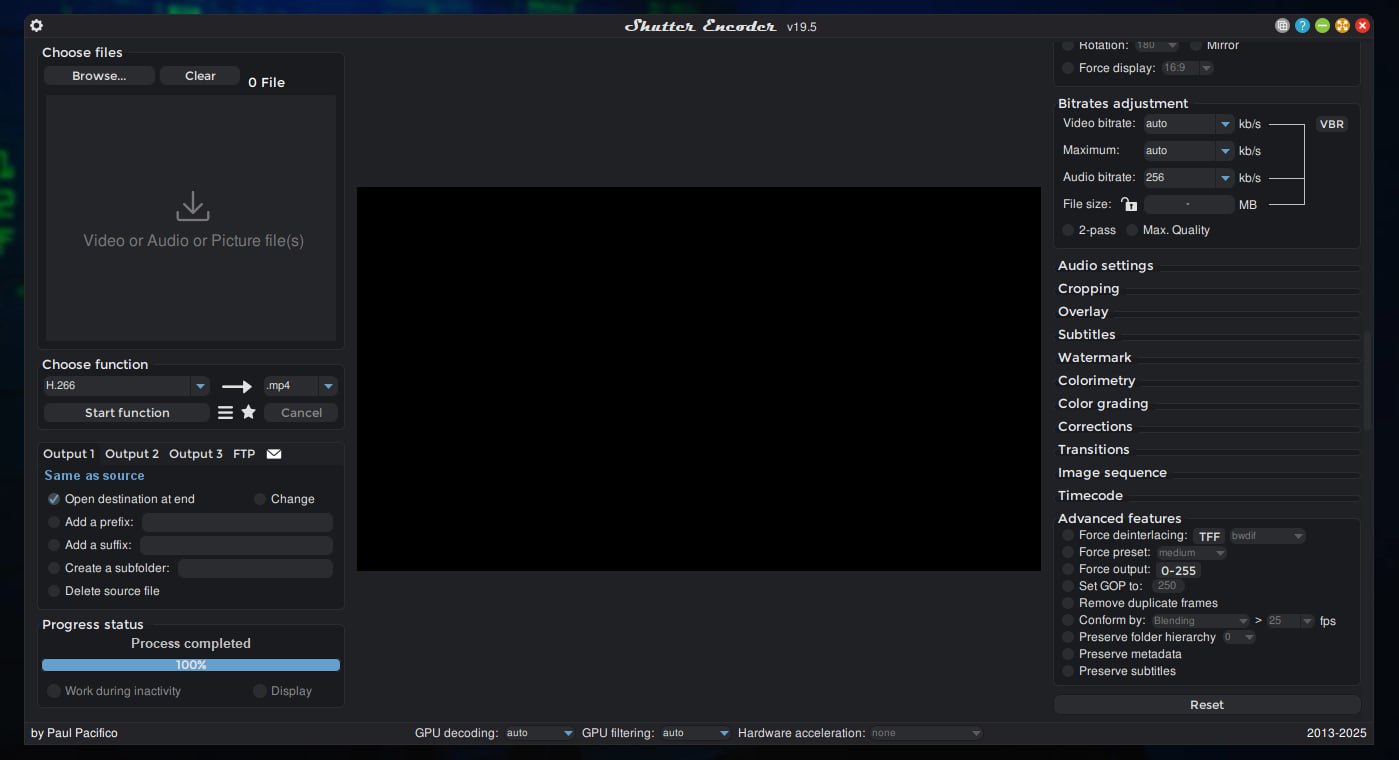This screenshot has width=1399, height=760.
Task: Open the render queue hamburger icon
Action: point(225,412)
